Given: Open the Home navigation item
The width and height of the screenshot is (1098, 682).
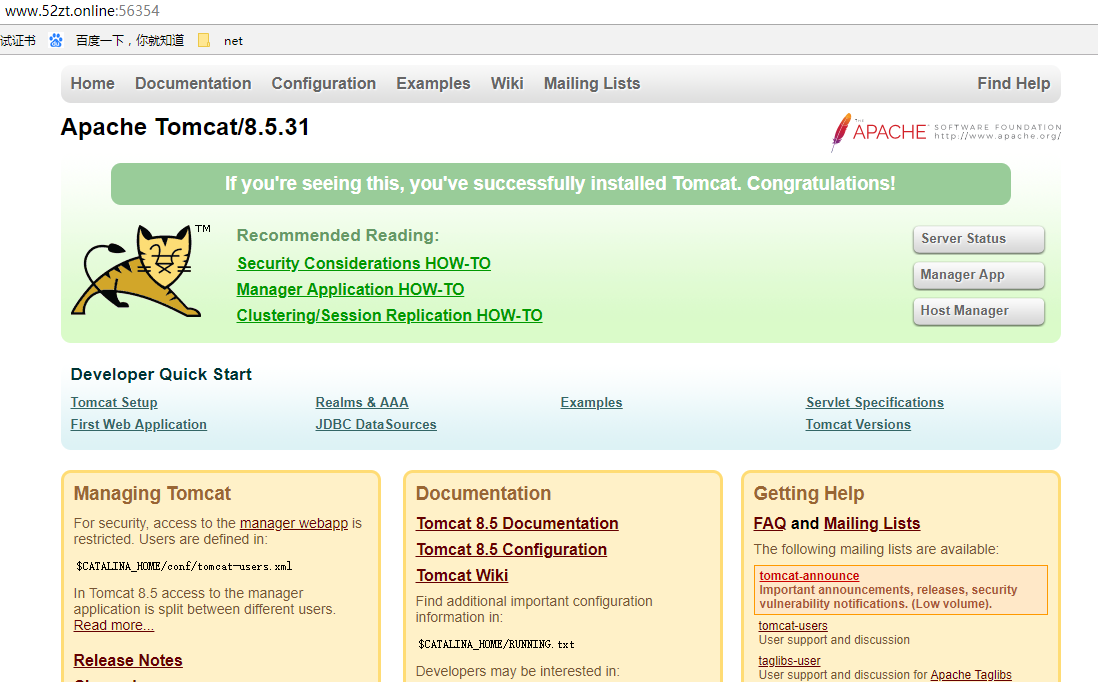Looking at the screenshot, I should coord(92,83).
